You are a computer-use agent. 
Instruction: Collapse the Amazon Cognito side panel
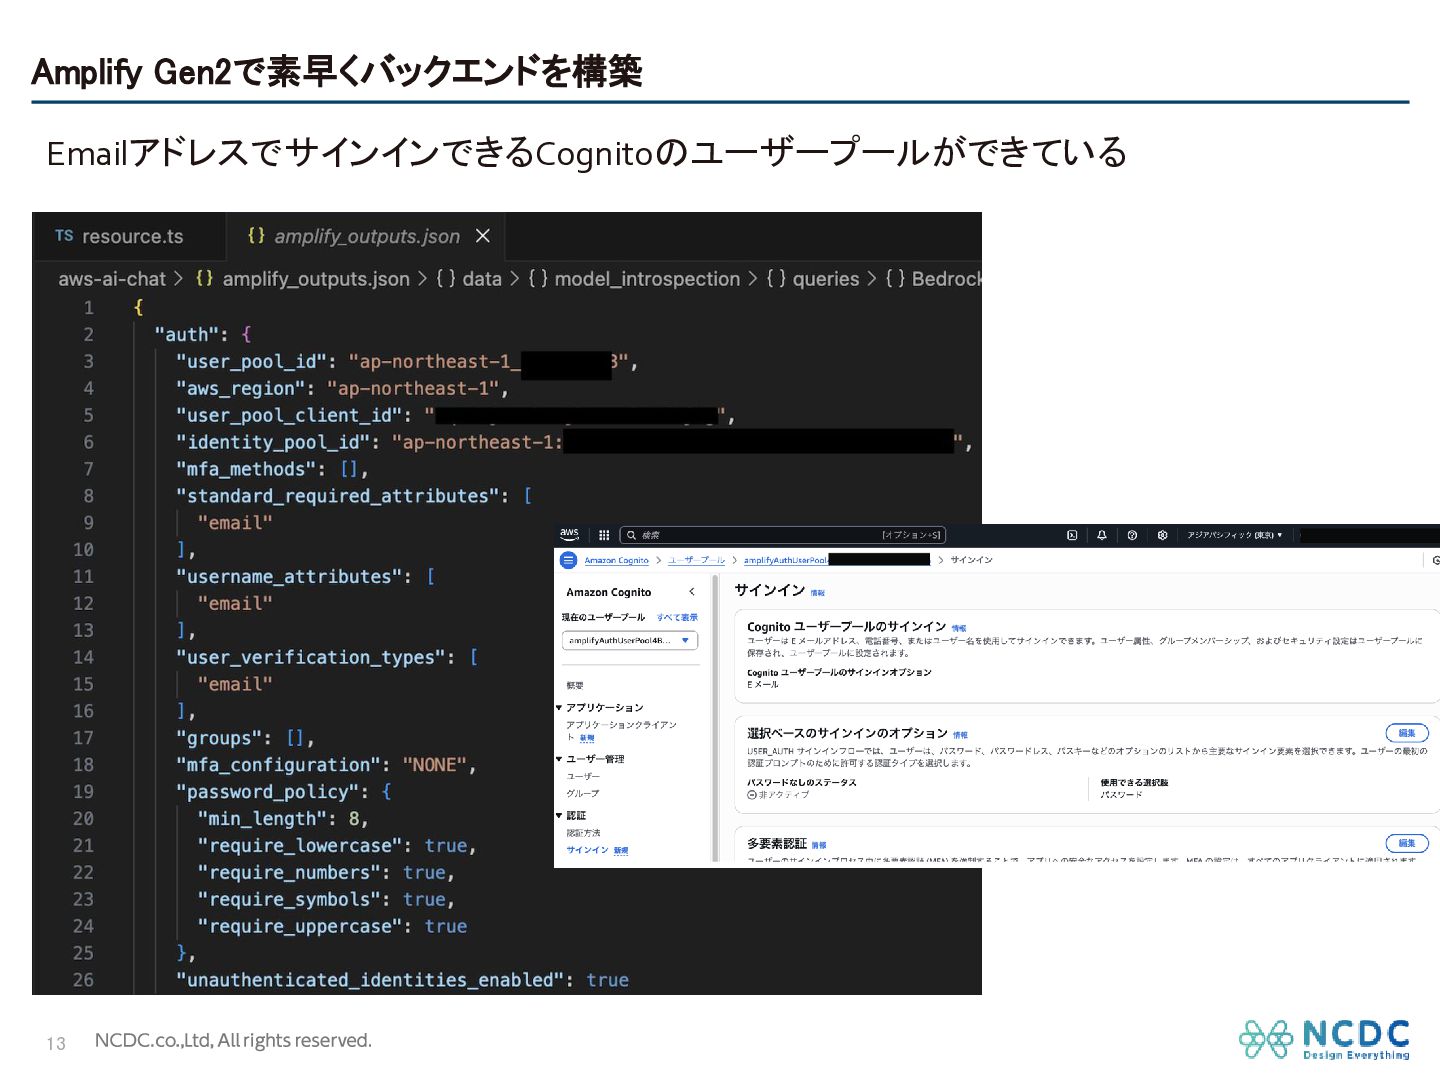click(692, 592)
